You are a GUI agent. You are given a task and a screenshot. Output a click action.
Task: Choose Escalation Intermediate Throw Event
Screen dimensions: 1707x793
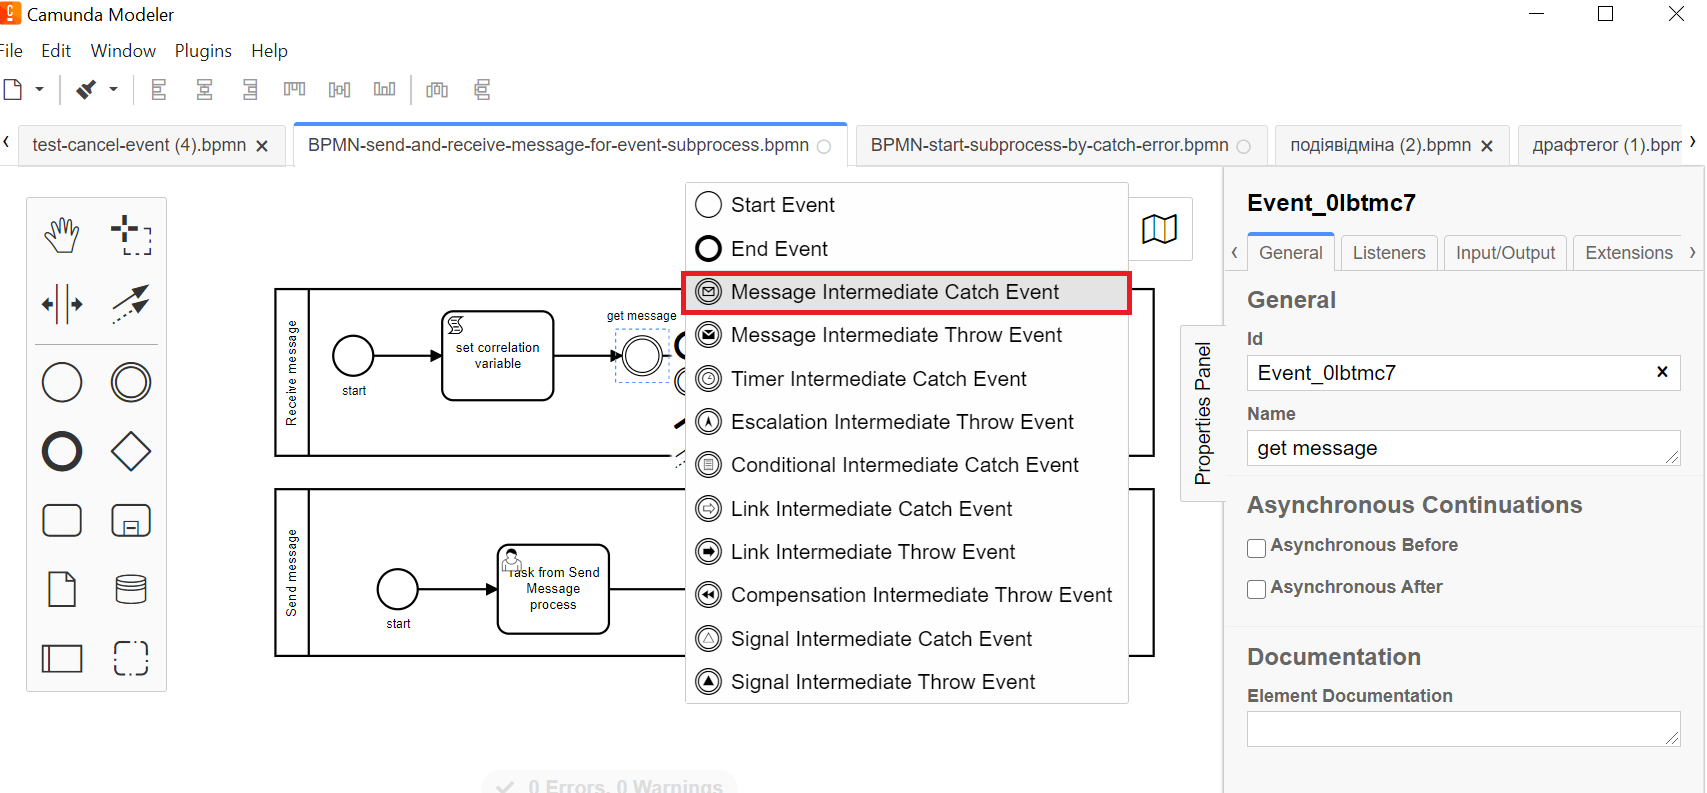[x=907, y=422]
